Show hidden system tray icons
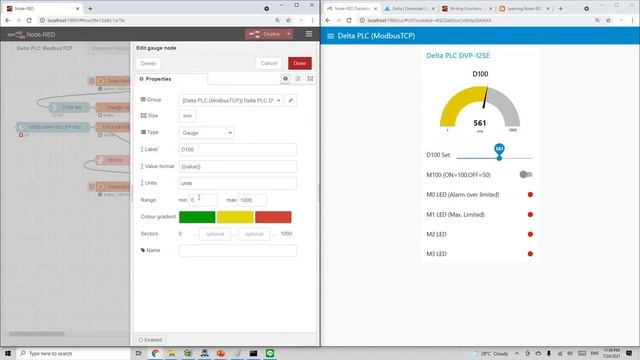640x360 pixels. tap(517, 353)
